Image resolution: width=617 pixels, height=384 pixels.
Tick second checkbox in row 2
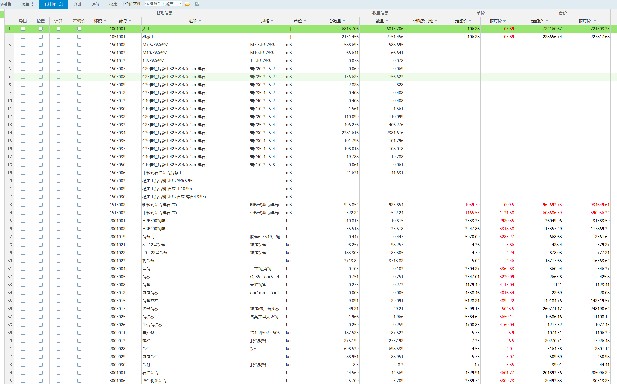tap(41, 37)
